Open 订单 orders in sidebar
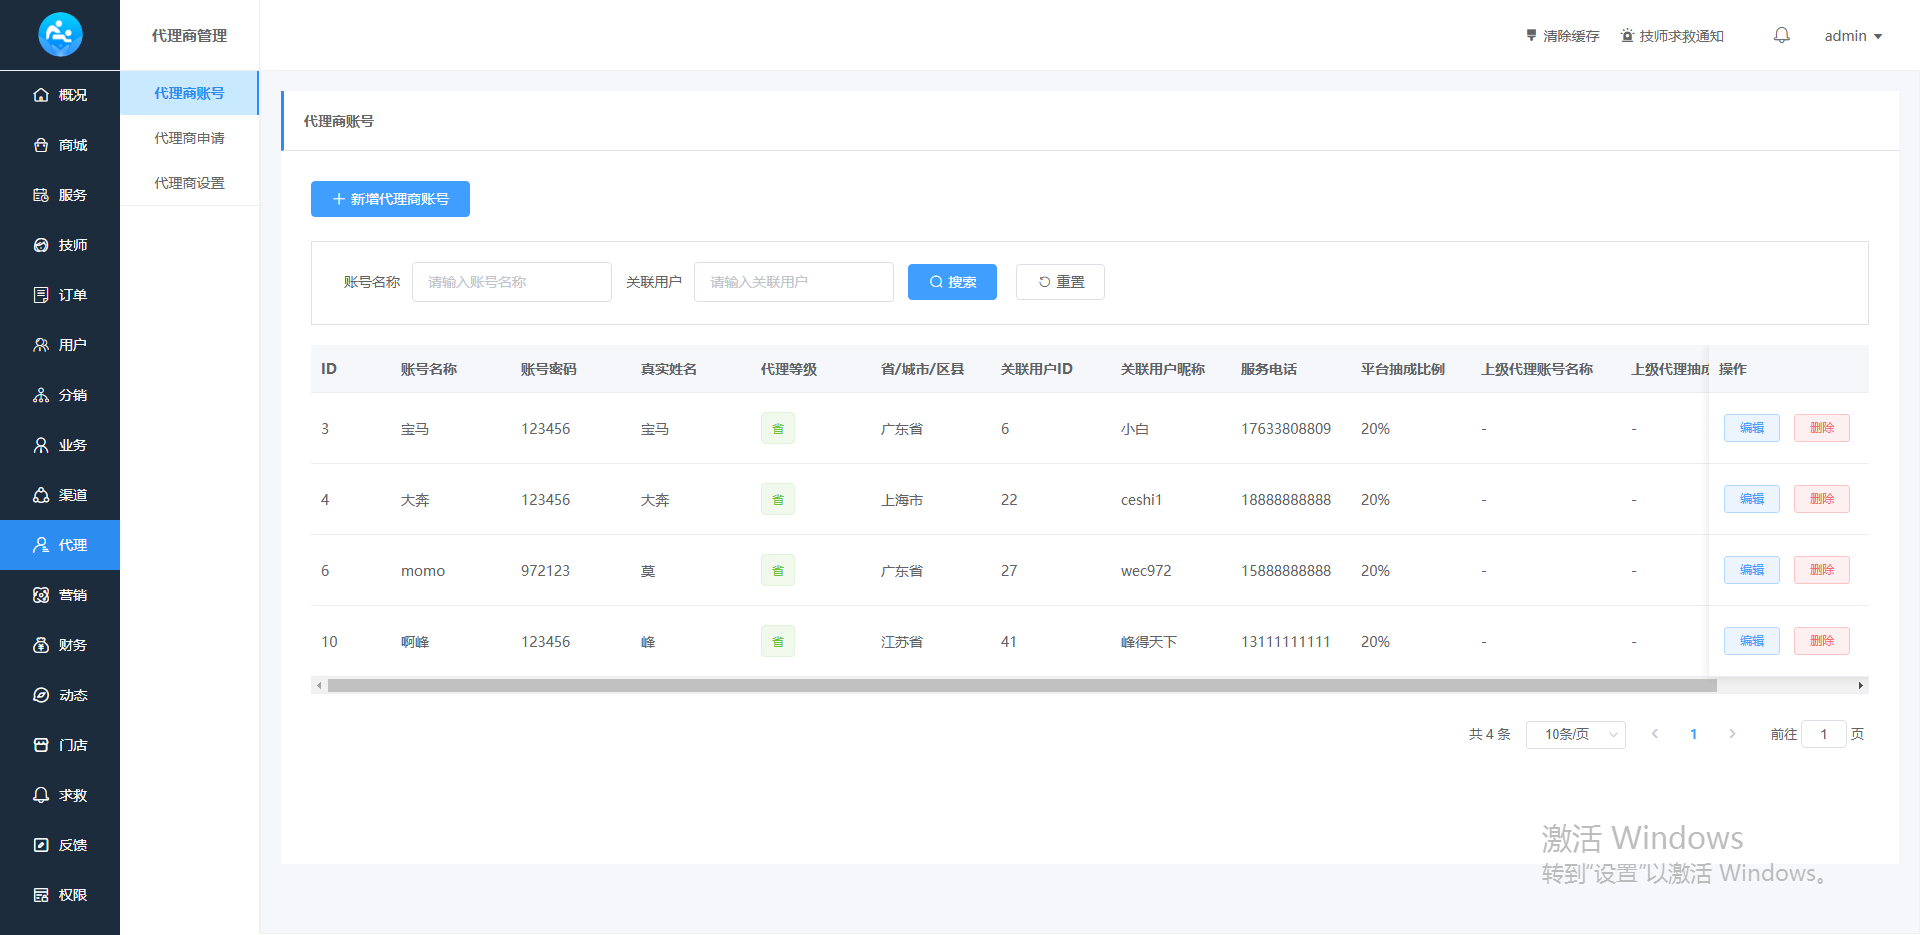The height and width of the screenshot is (935, 1920). point(60,295)
